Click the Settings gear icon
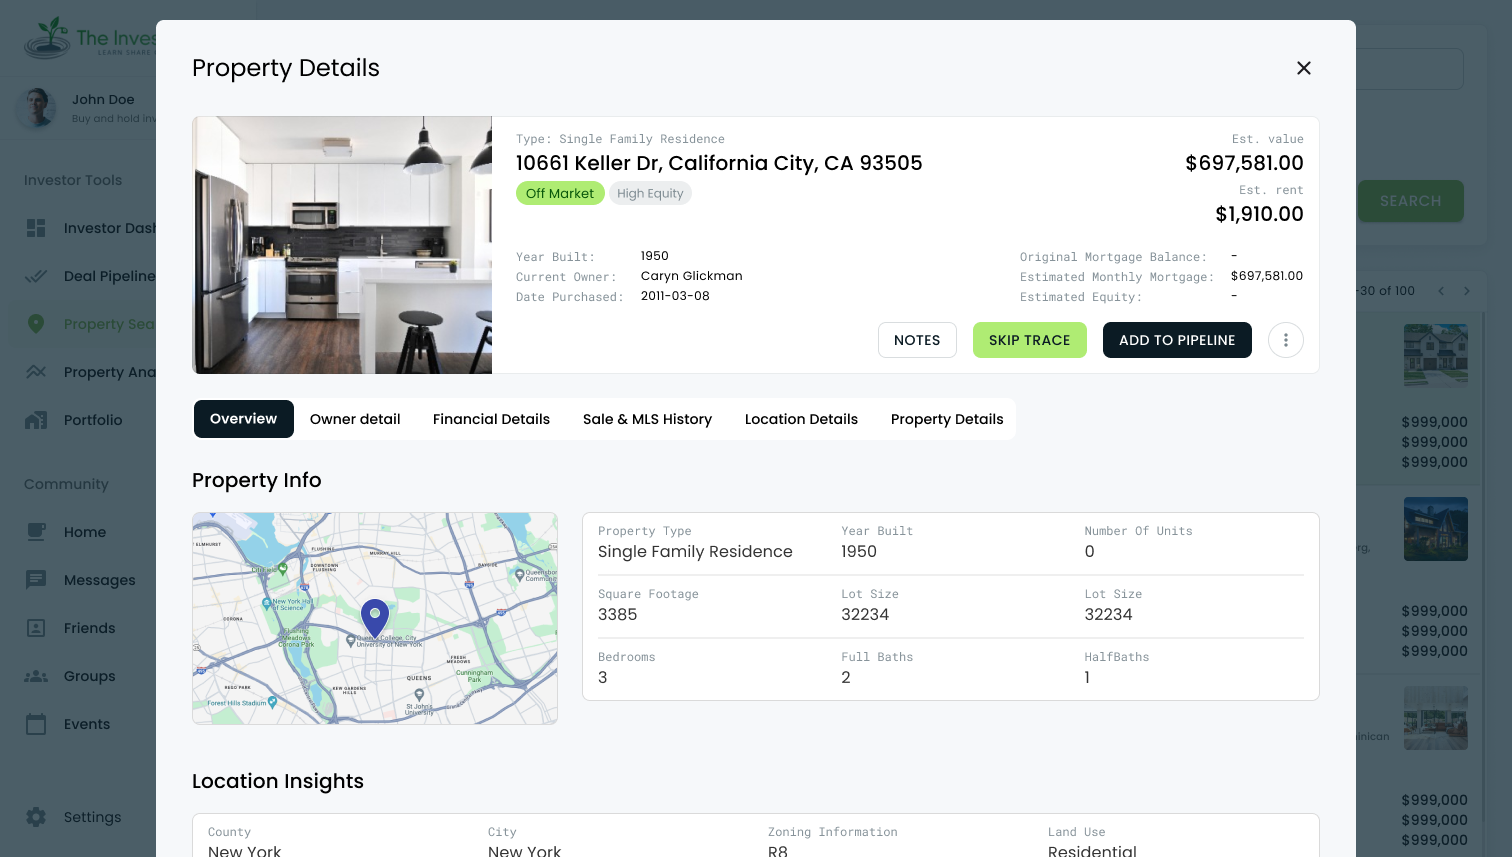 coord(36,817)
